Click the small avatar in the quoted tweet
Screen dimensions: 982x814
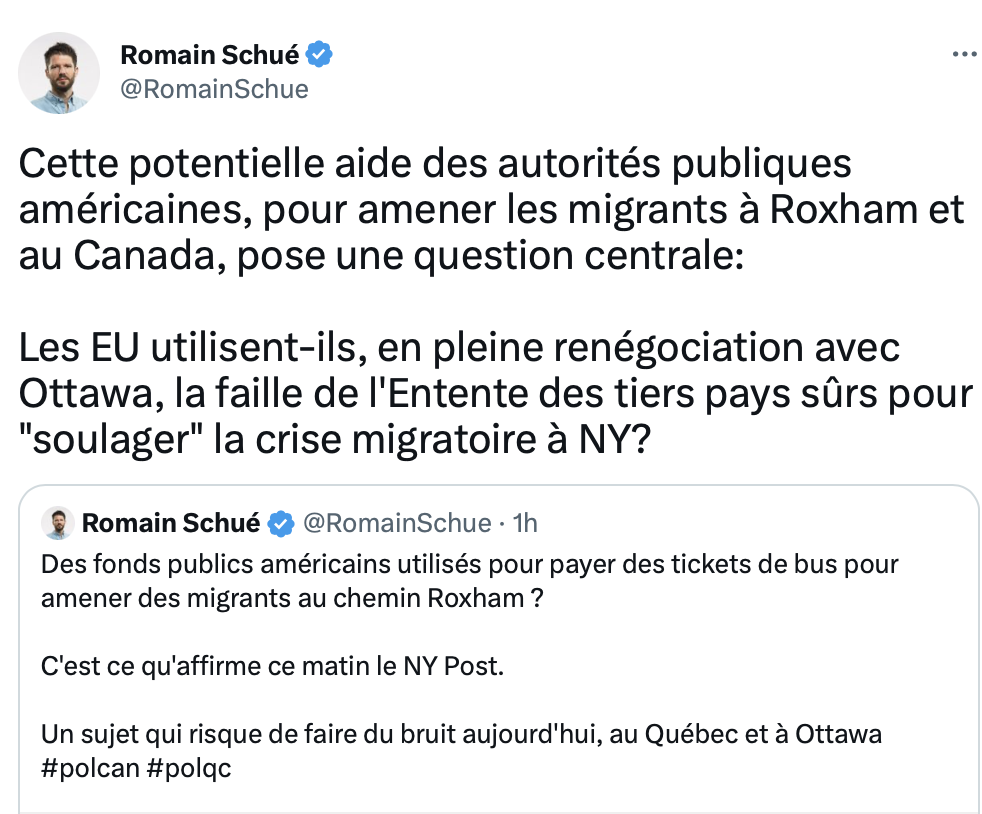tap(58, 523)
